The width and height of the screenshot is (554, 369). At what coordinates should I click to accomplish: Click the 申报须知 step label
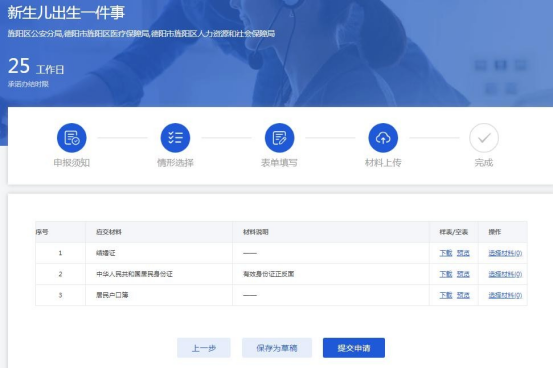tap(72, 163)
